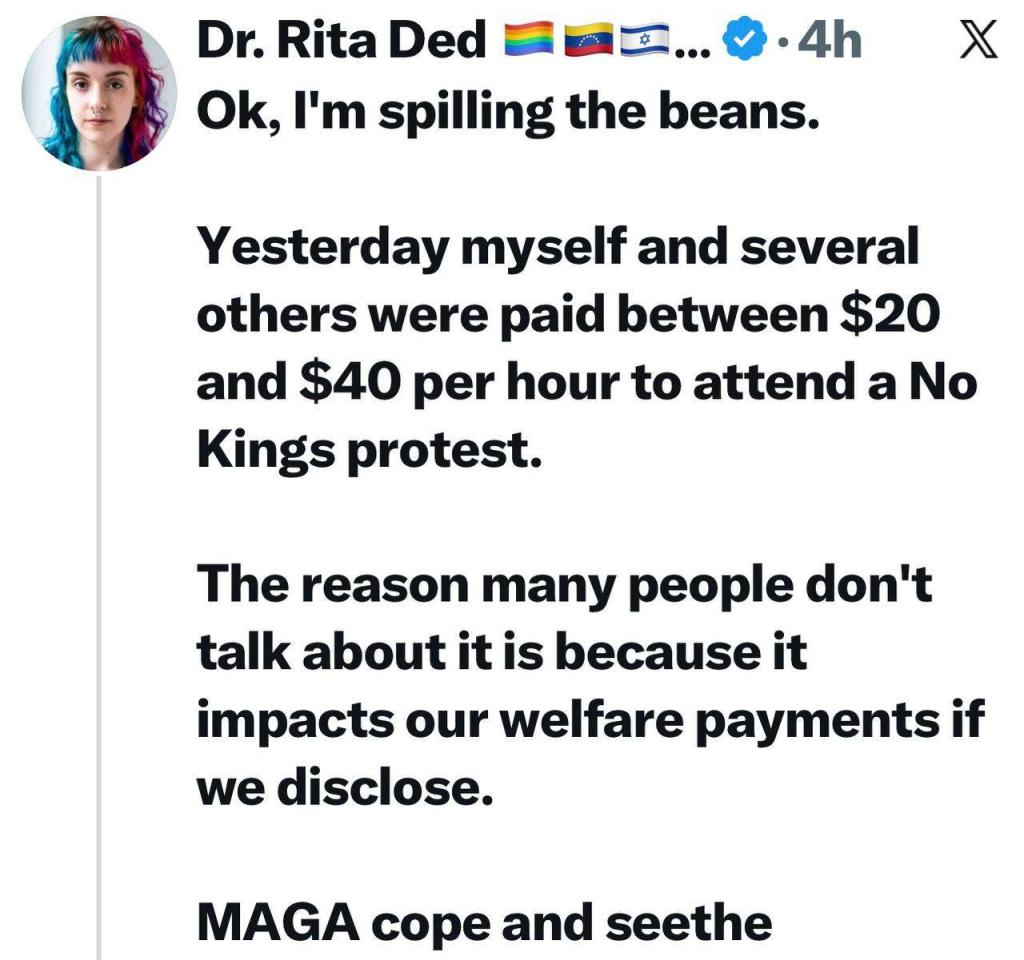
Task: Click the words "we disclose."
Action: 344,789
